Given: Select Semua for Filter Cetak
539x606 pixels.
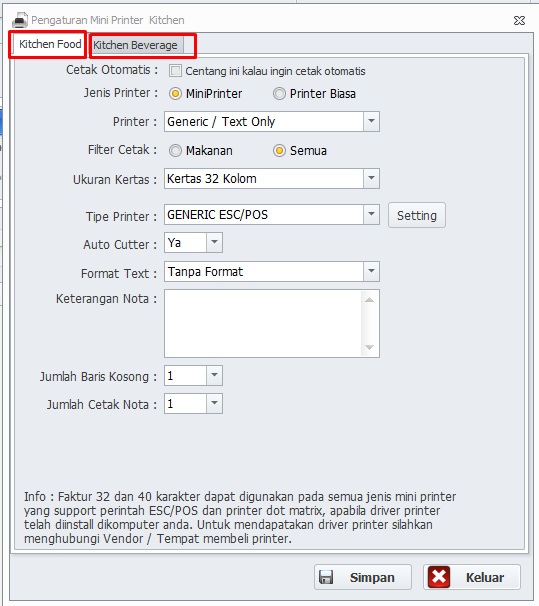Looking at the screenshot, I should tap(279, 150).
